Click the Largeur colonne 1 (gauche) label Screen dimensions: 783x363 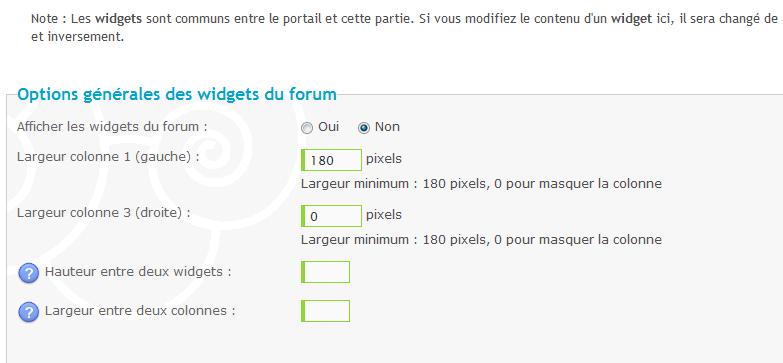pos(108,157)
